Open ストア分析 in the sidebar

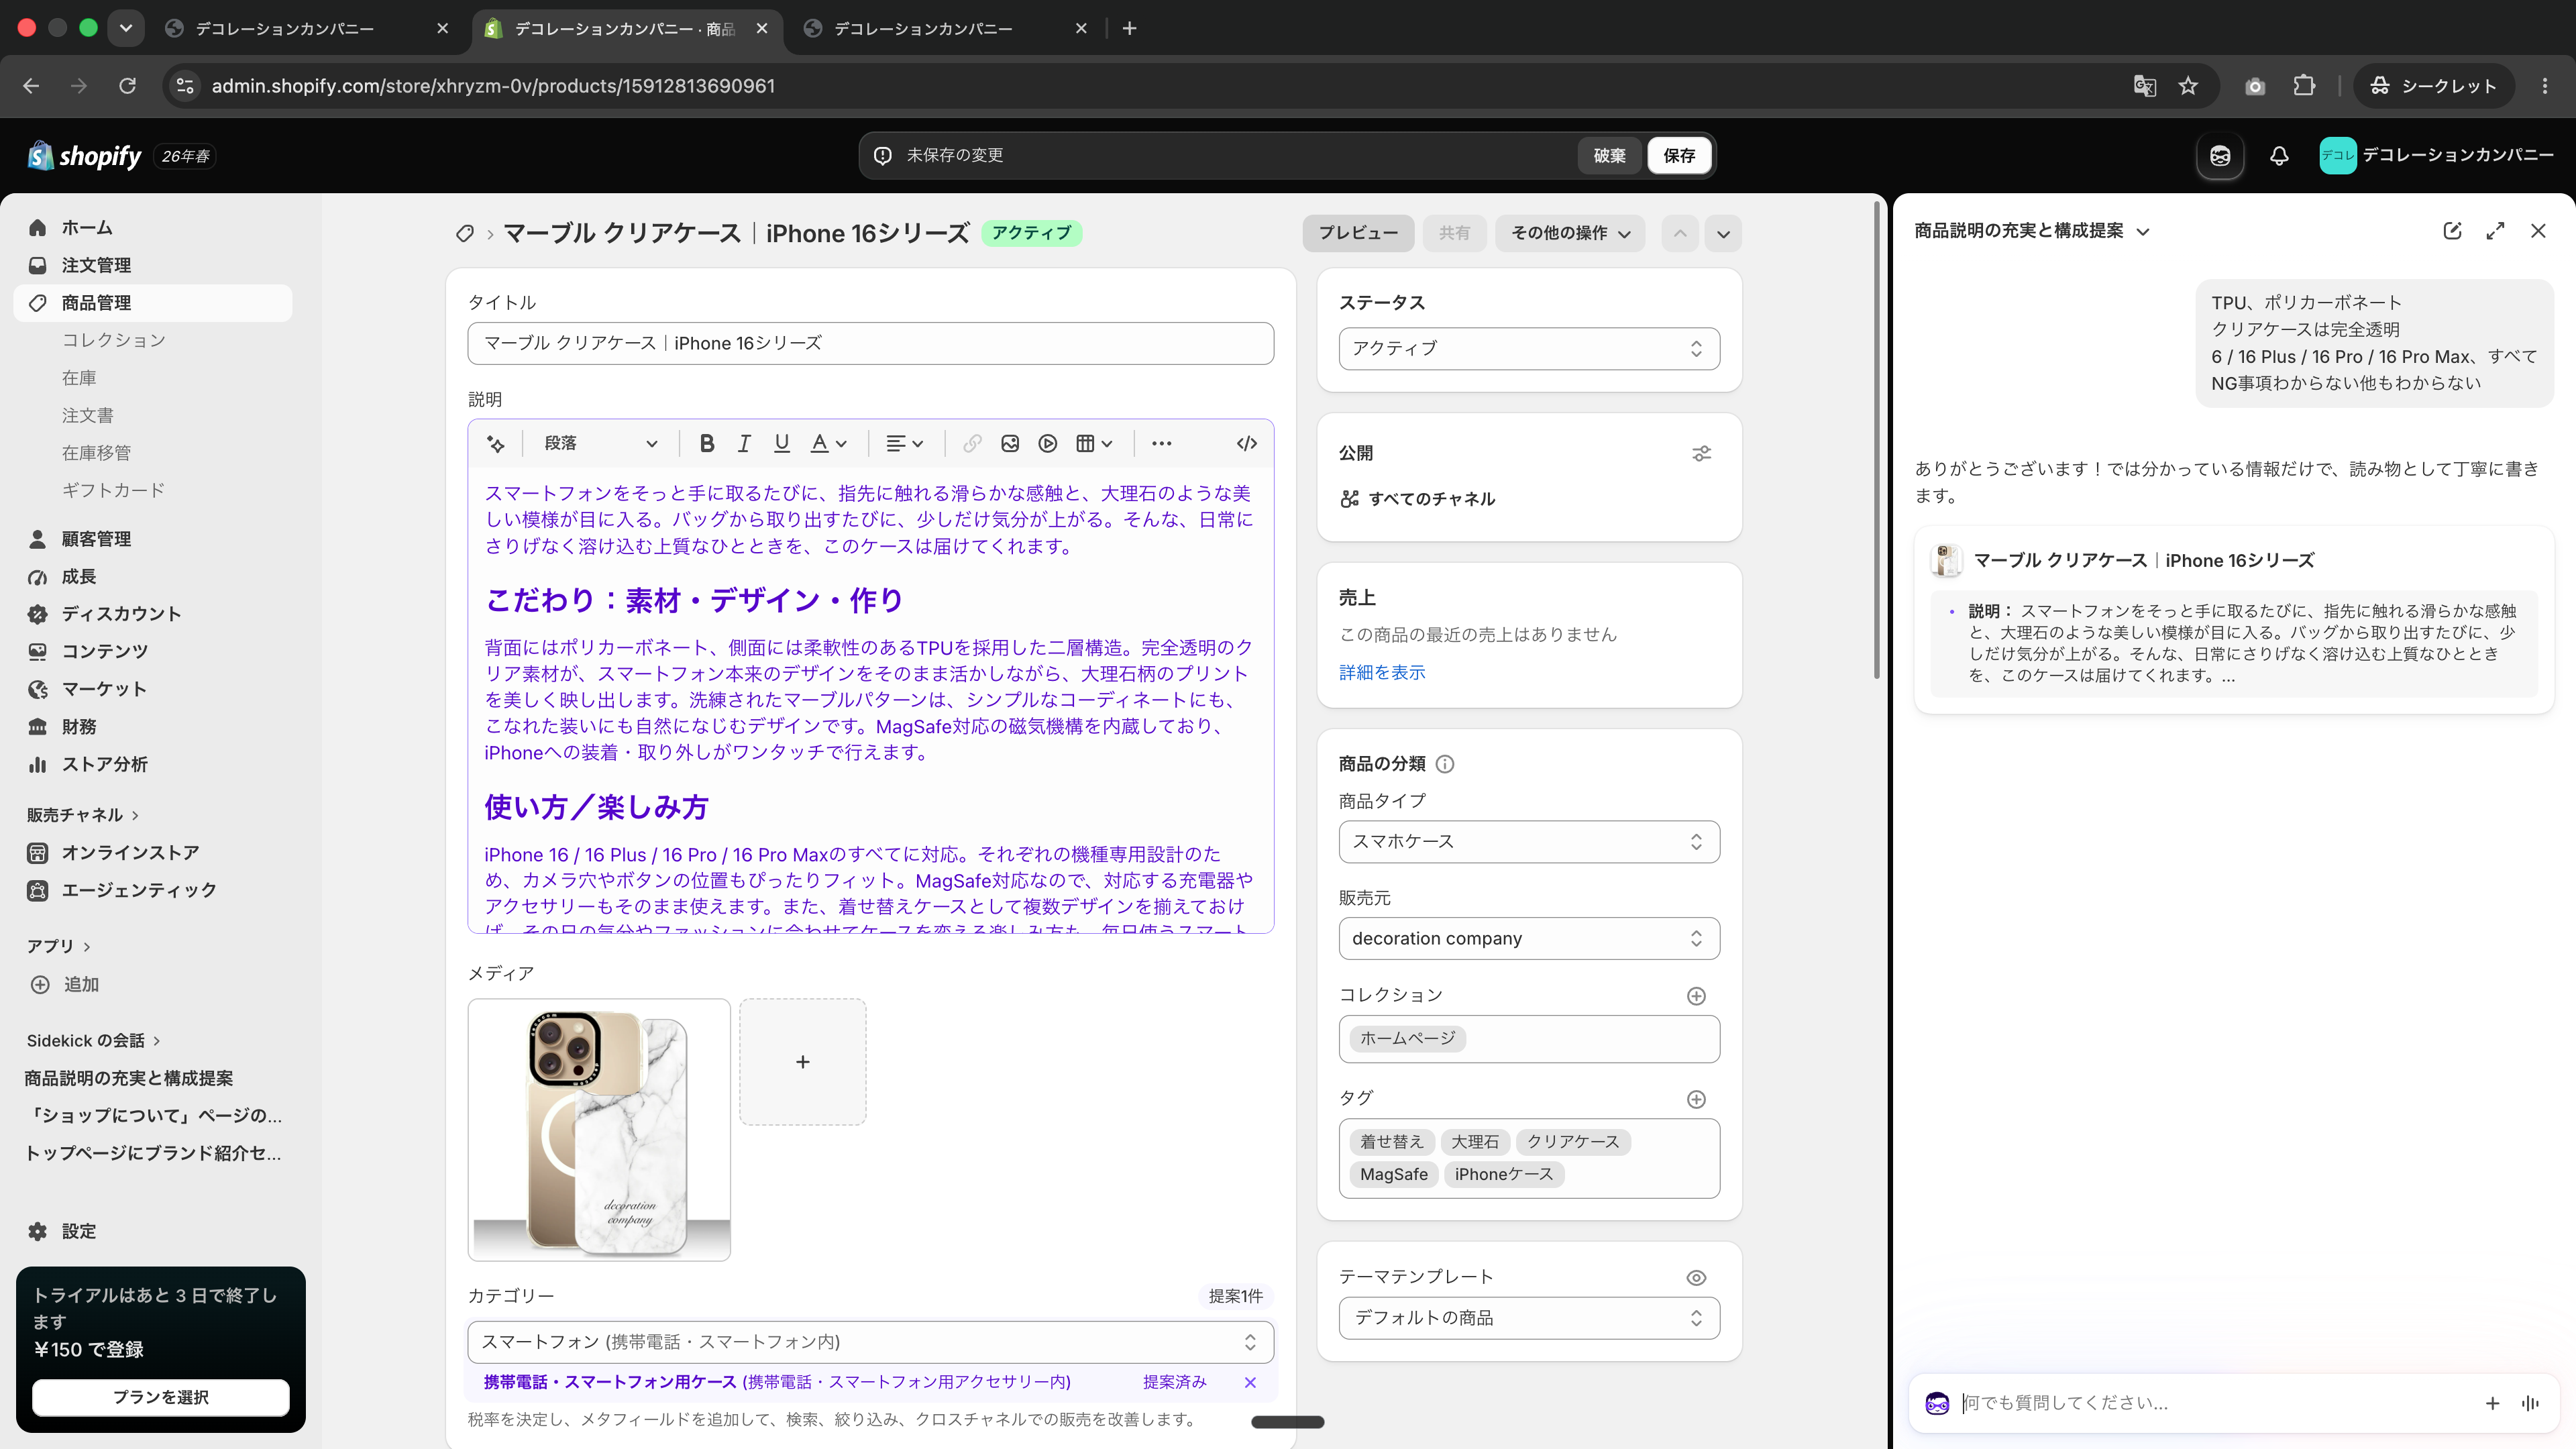pyautogui.click(x=153, y=764)
